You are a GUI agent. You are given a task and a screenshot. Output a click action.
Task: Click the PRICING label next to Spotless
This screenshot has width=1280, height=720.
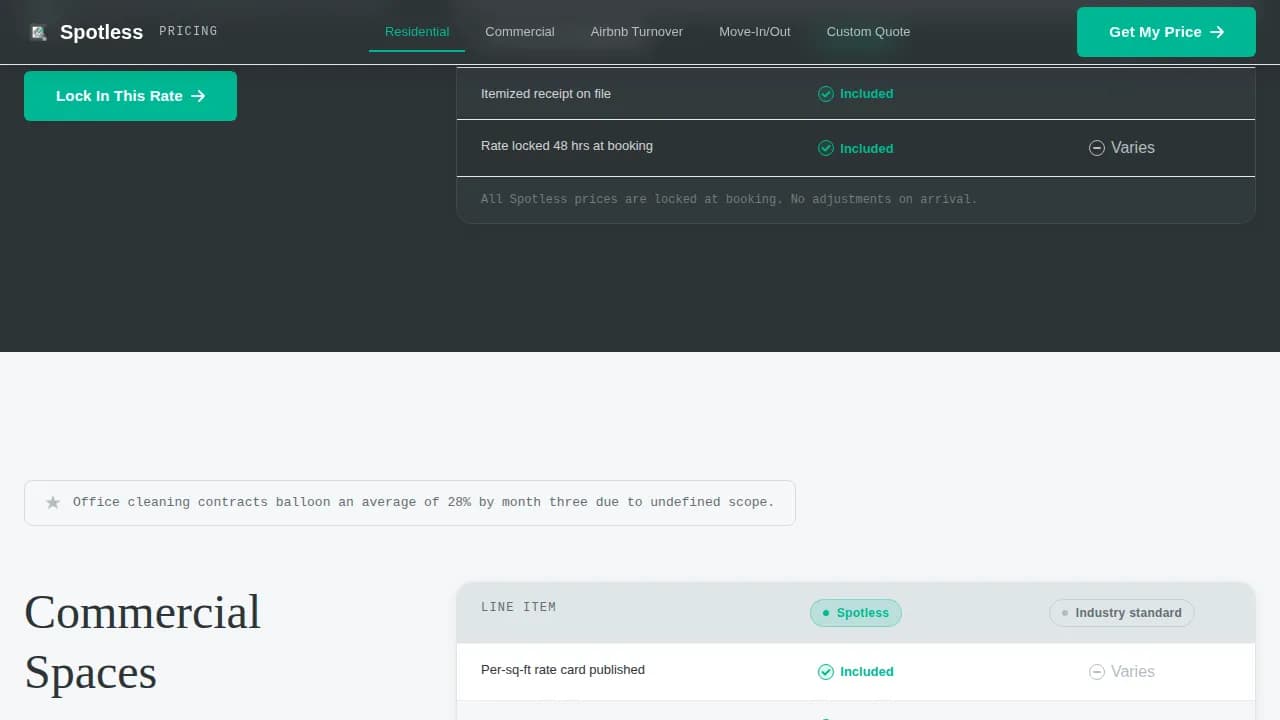188,31
